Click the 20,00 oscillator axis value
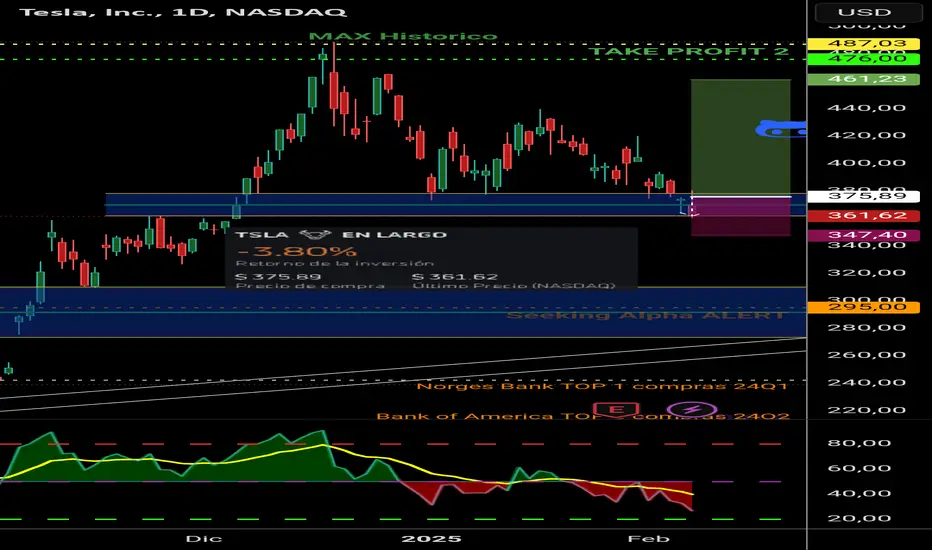932x550 pixels. pyautogui.click(x=859, y=518)
